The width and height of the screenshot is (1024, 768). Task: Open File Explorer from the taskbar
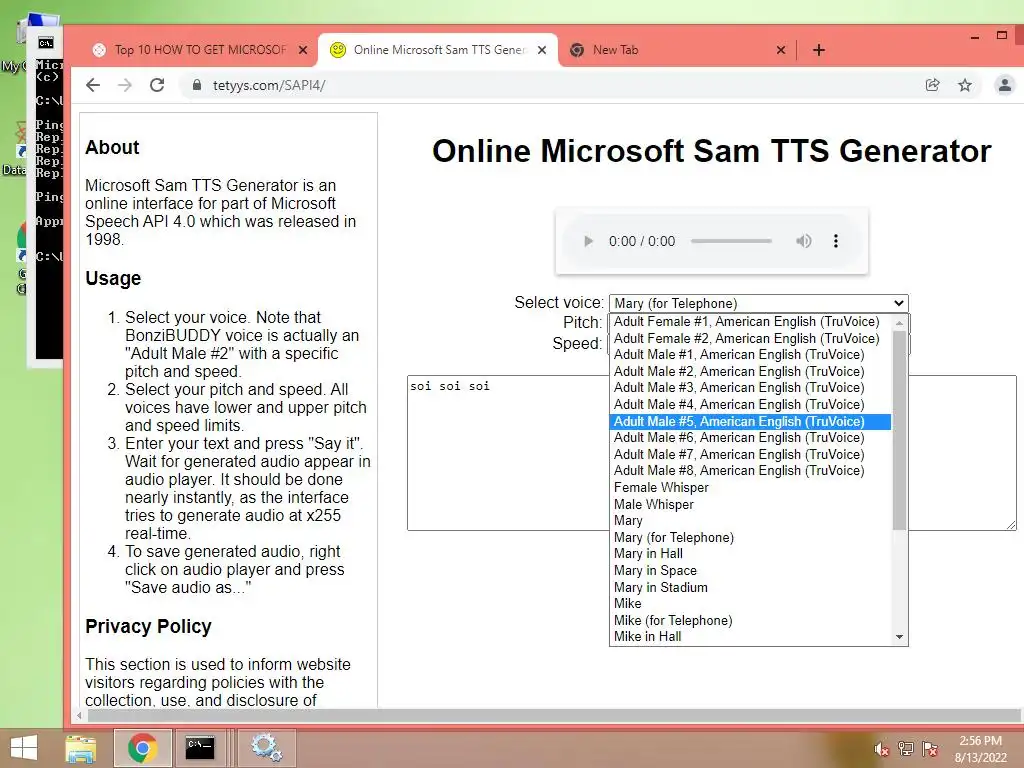pos(80,748)
